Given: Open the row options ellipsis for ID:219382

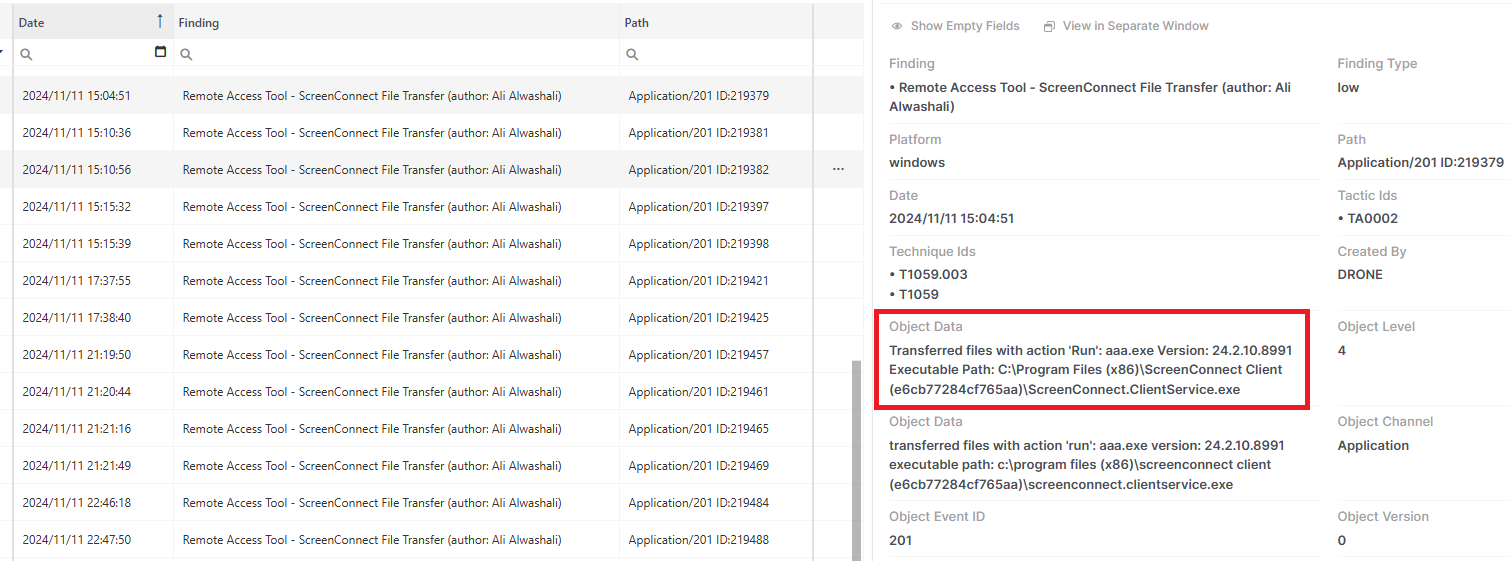Looking at the screenshot, I should 838,170.
